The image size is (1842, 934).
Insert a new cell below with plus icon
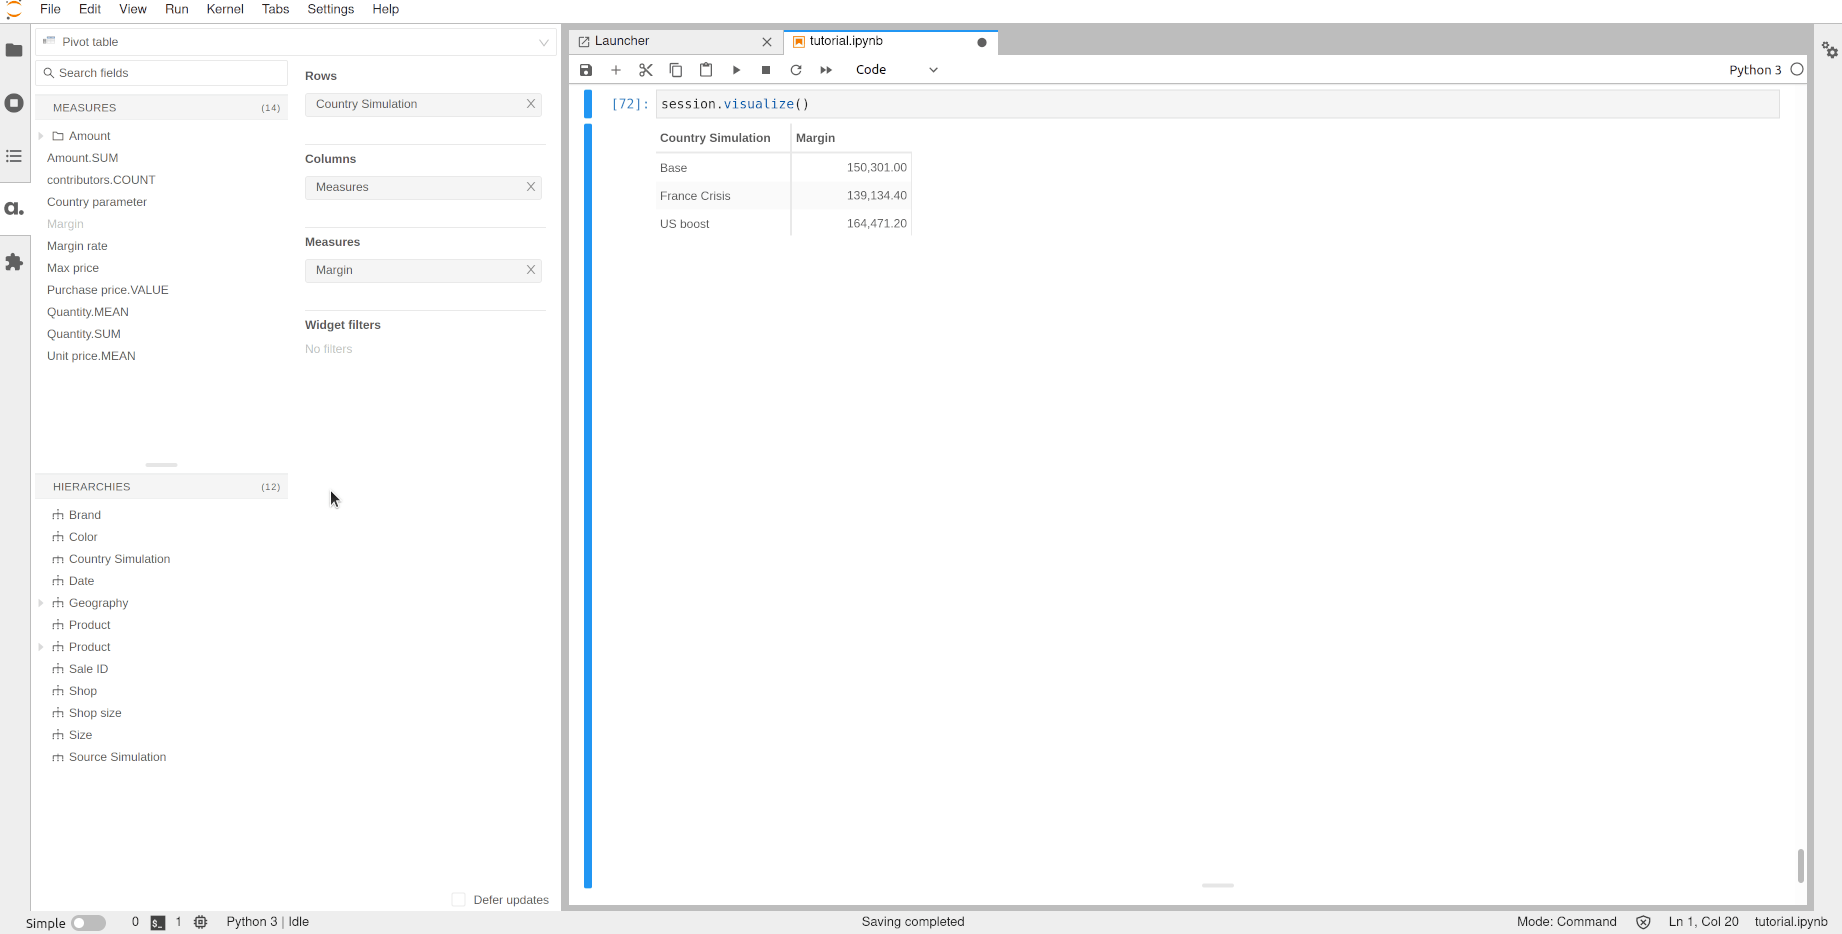click(x=616, y=70)
